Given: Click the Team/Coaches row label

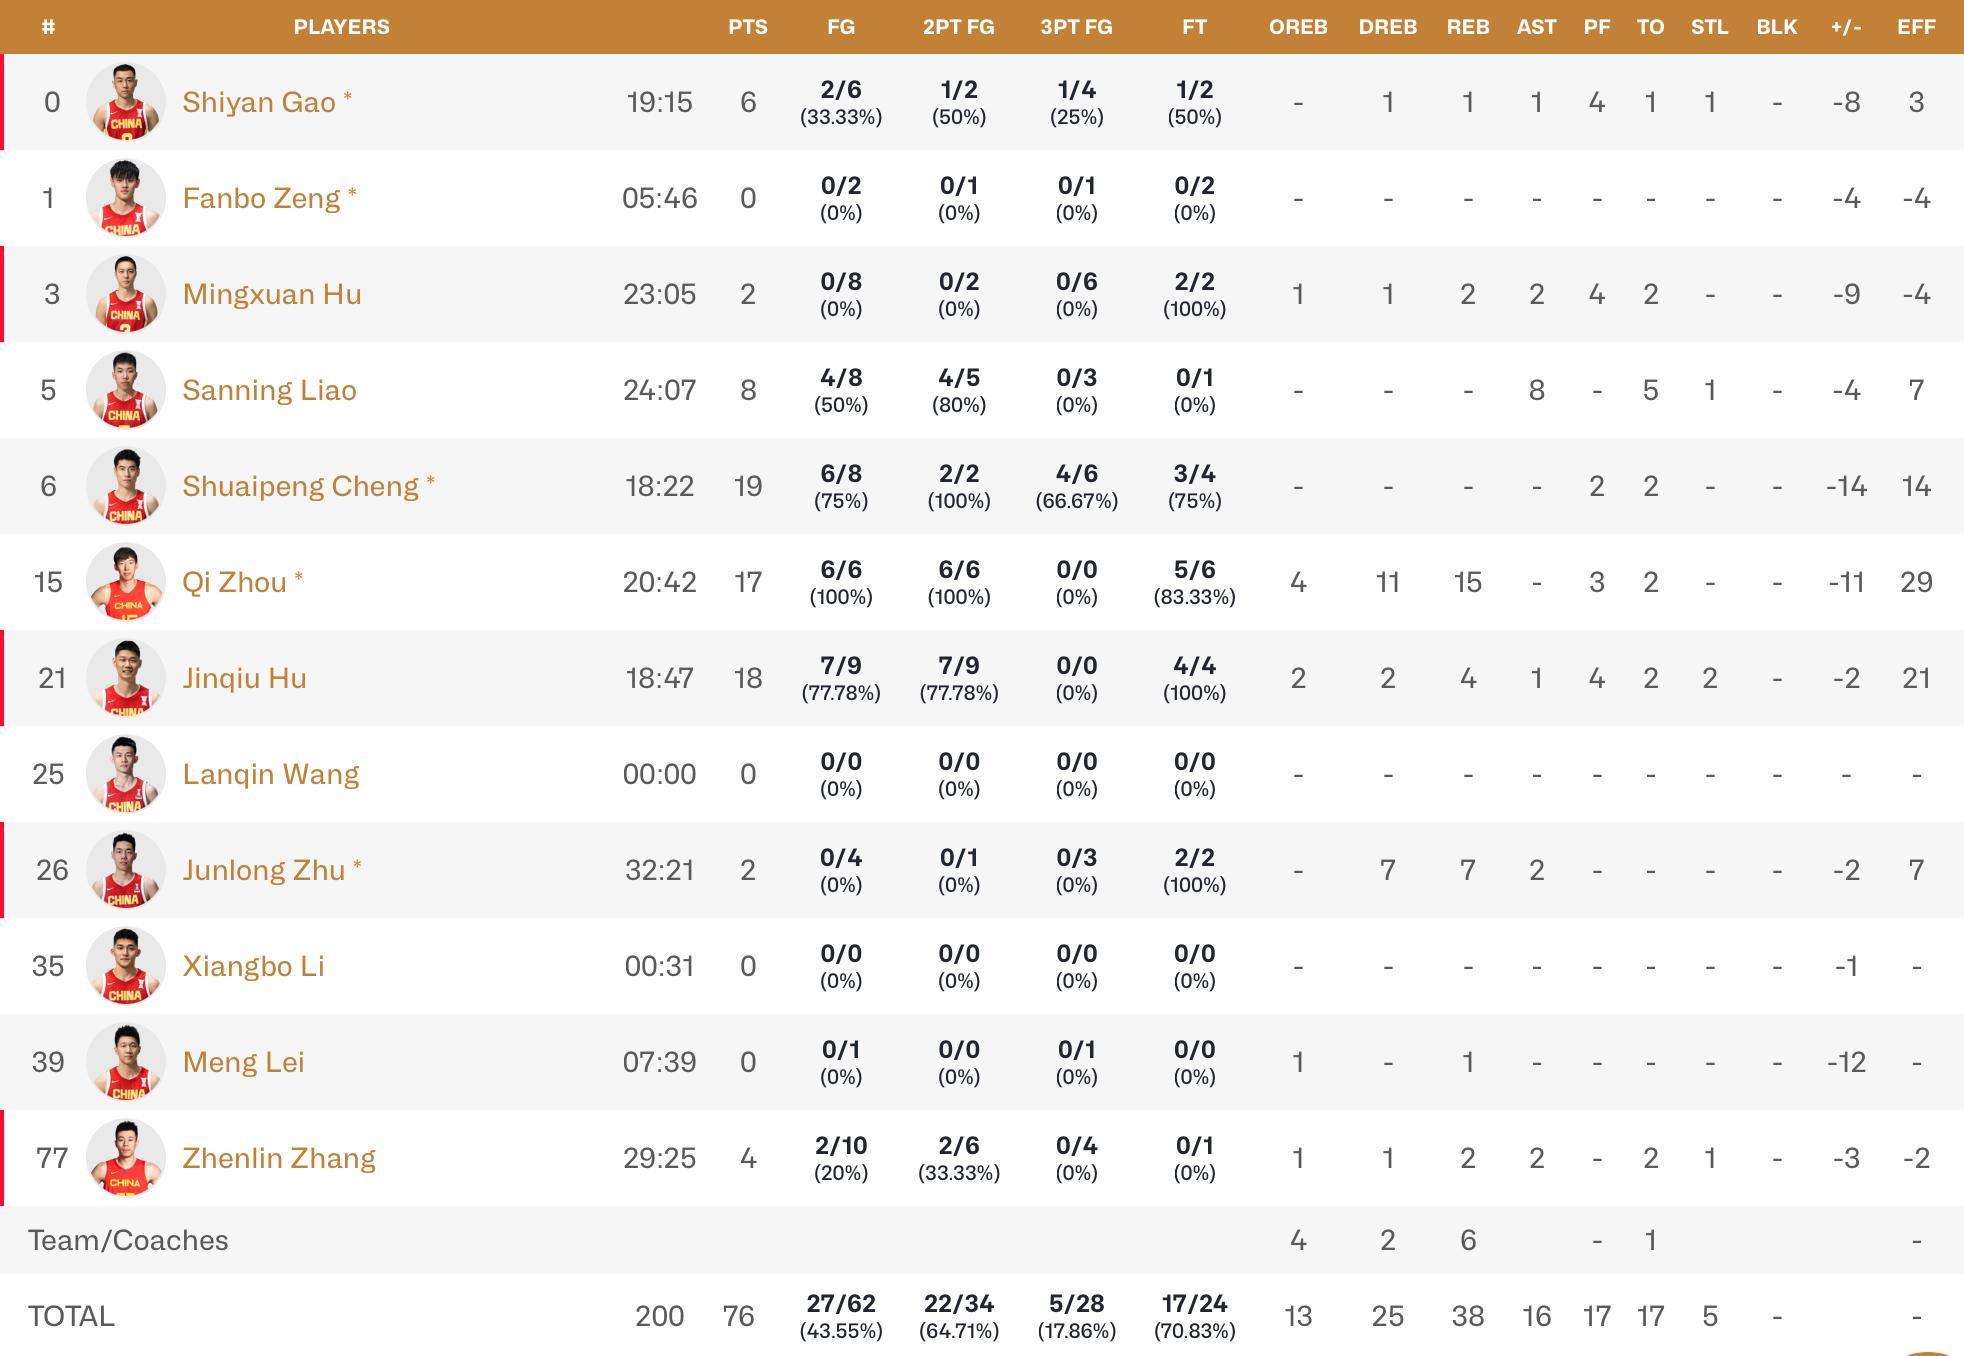Looking at the screenshot, I should point(128,1240).
